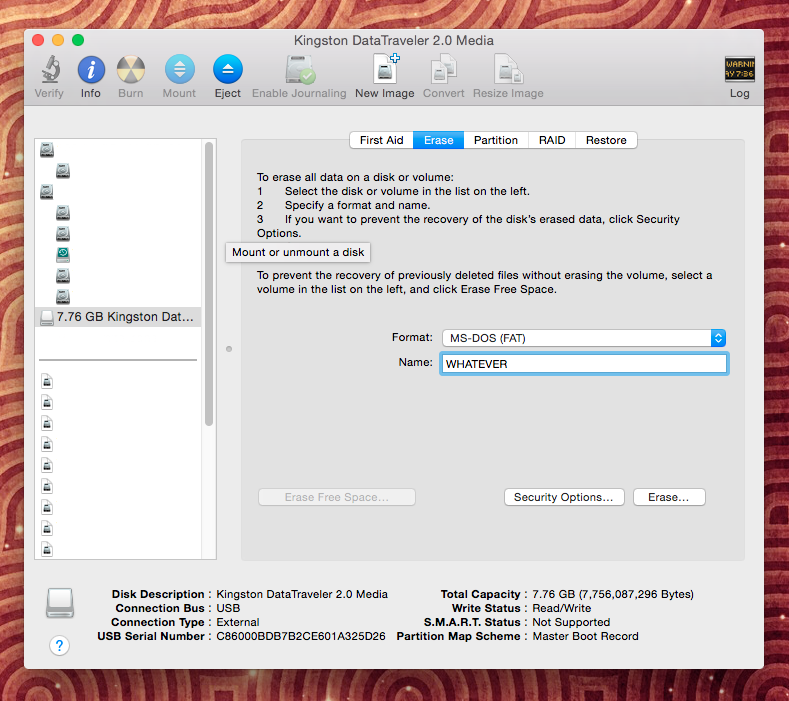
Task: Open the Log viewer
Action: click(x=739, y=69)
